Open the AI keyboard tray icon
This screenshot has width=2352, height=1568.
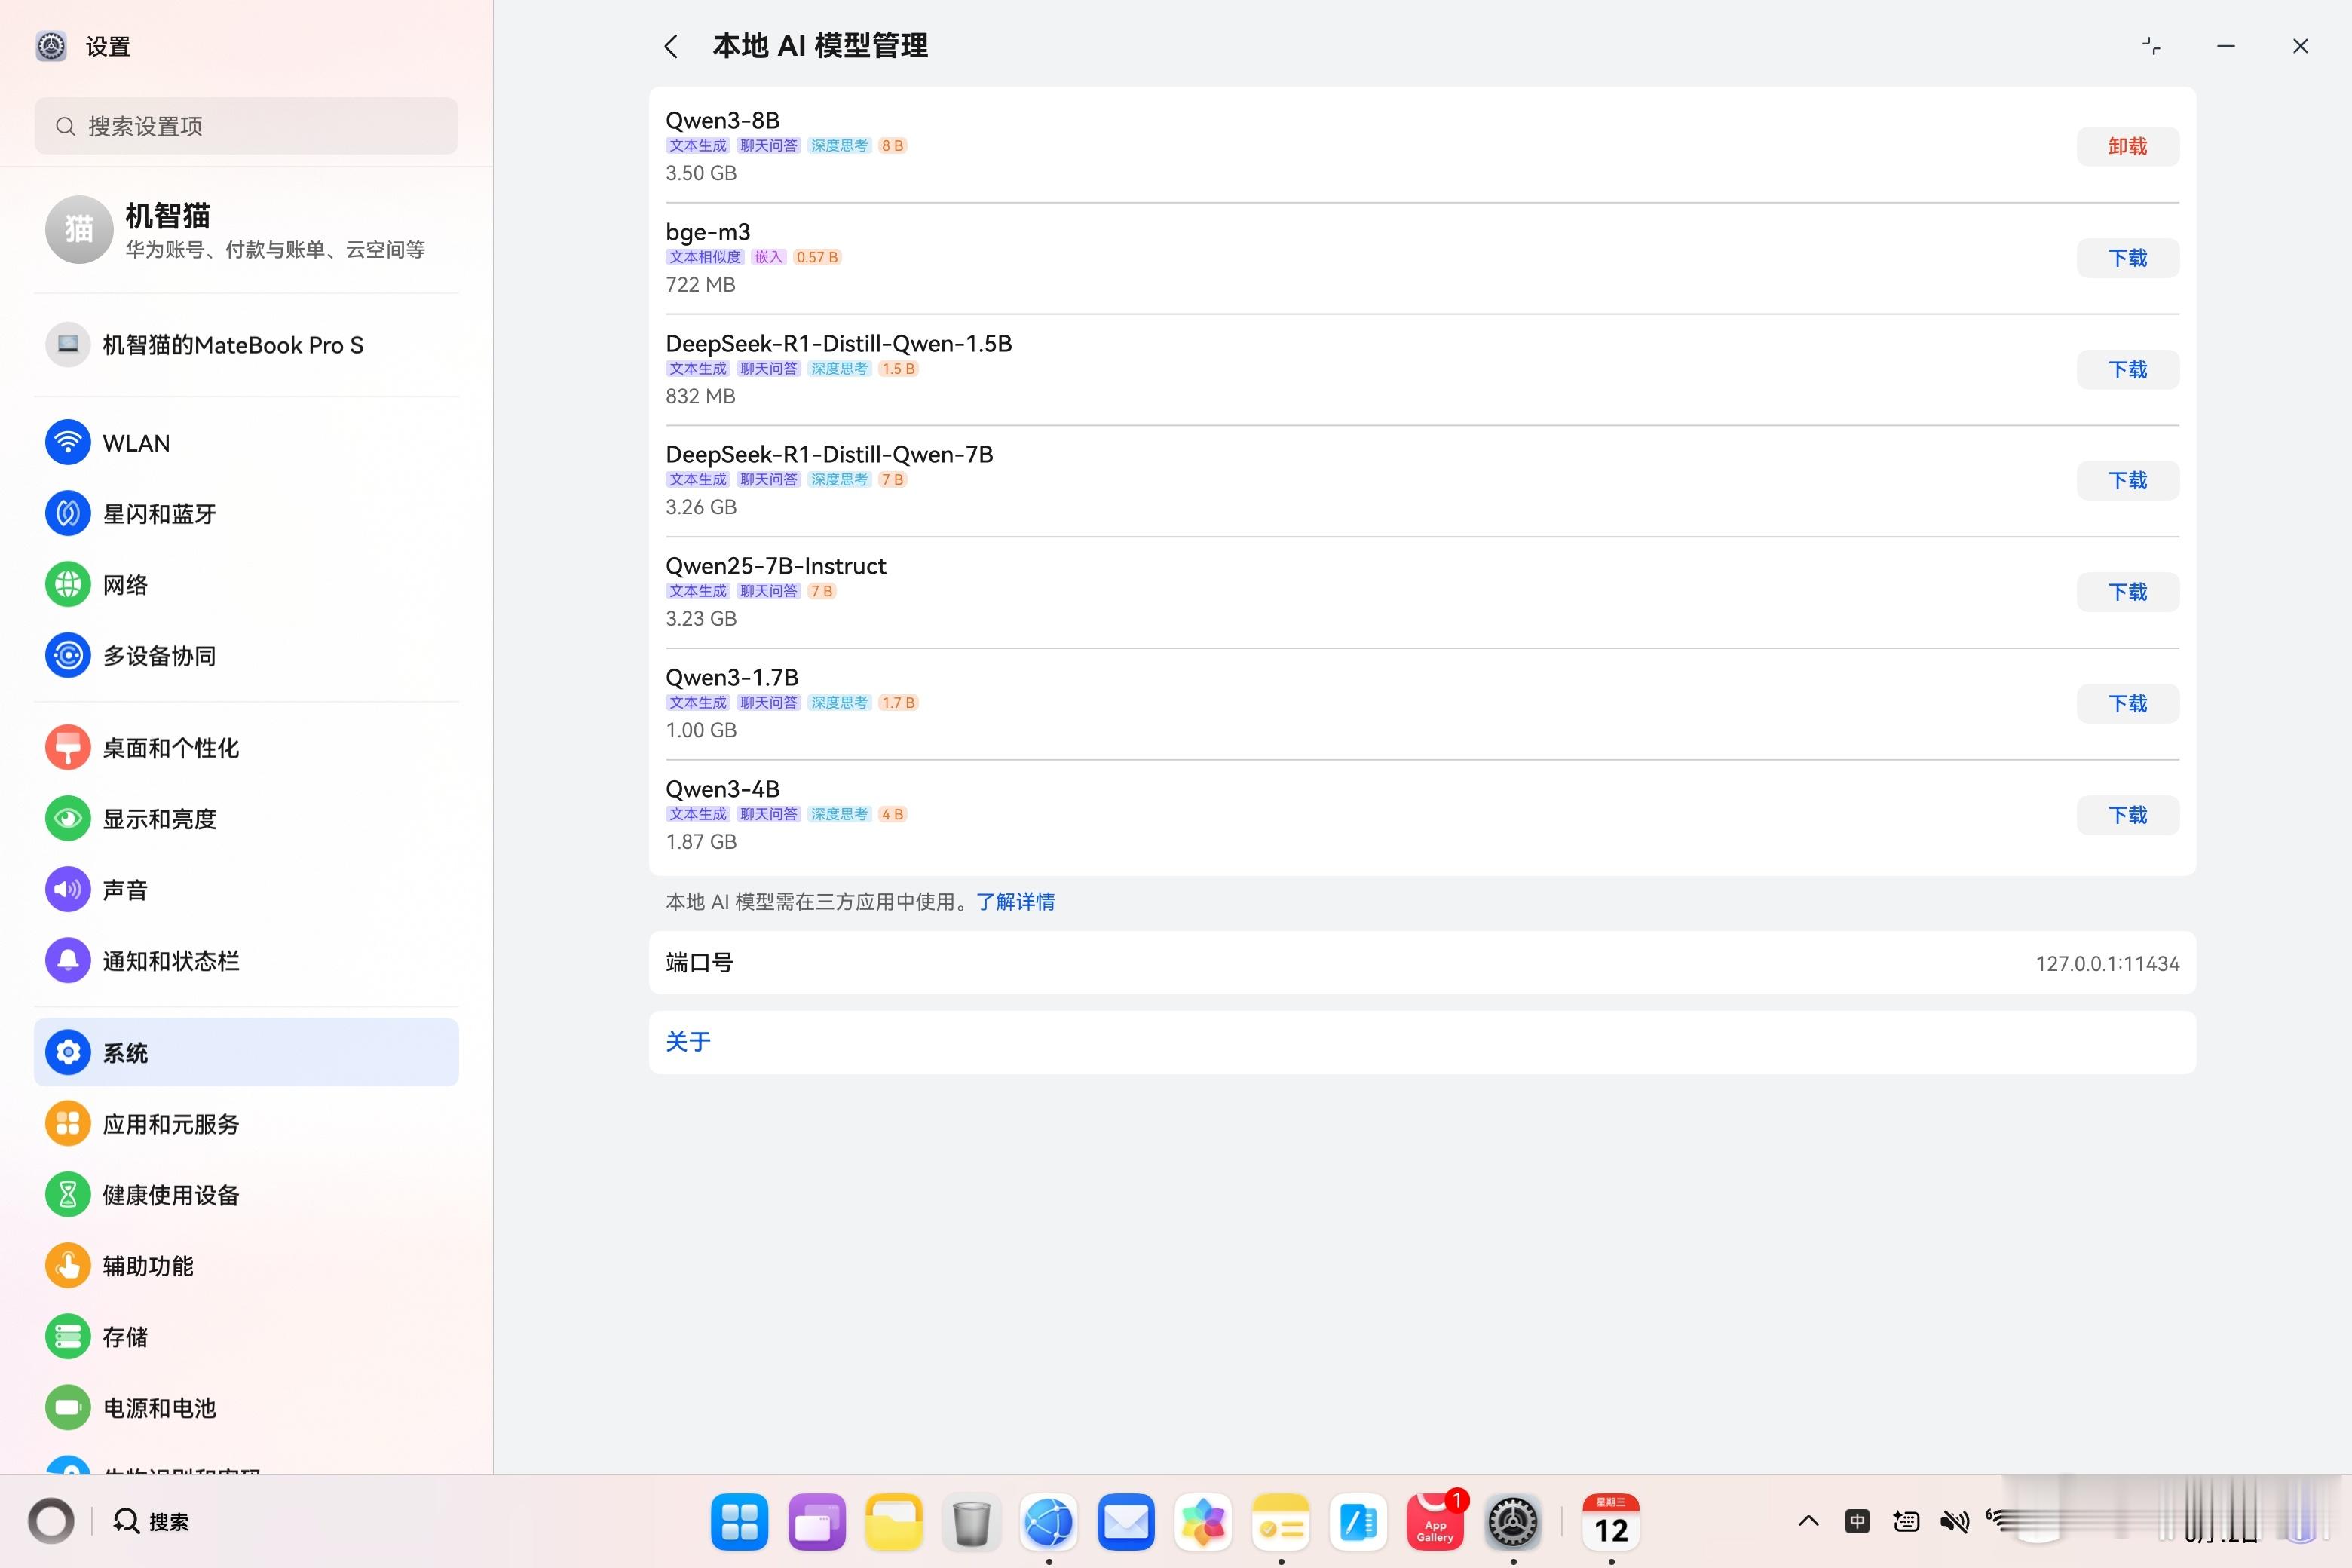(1906, 1521)
